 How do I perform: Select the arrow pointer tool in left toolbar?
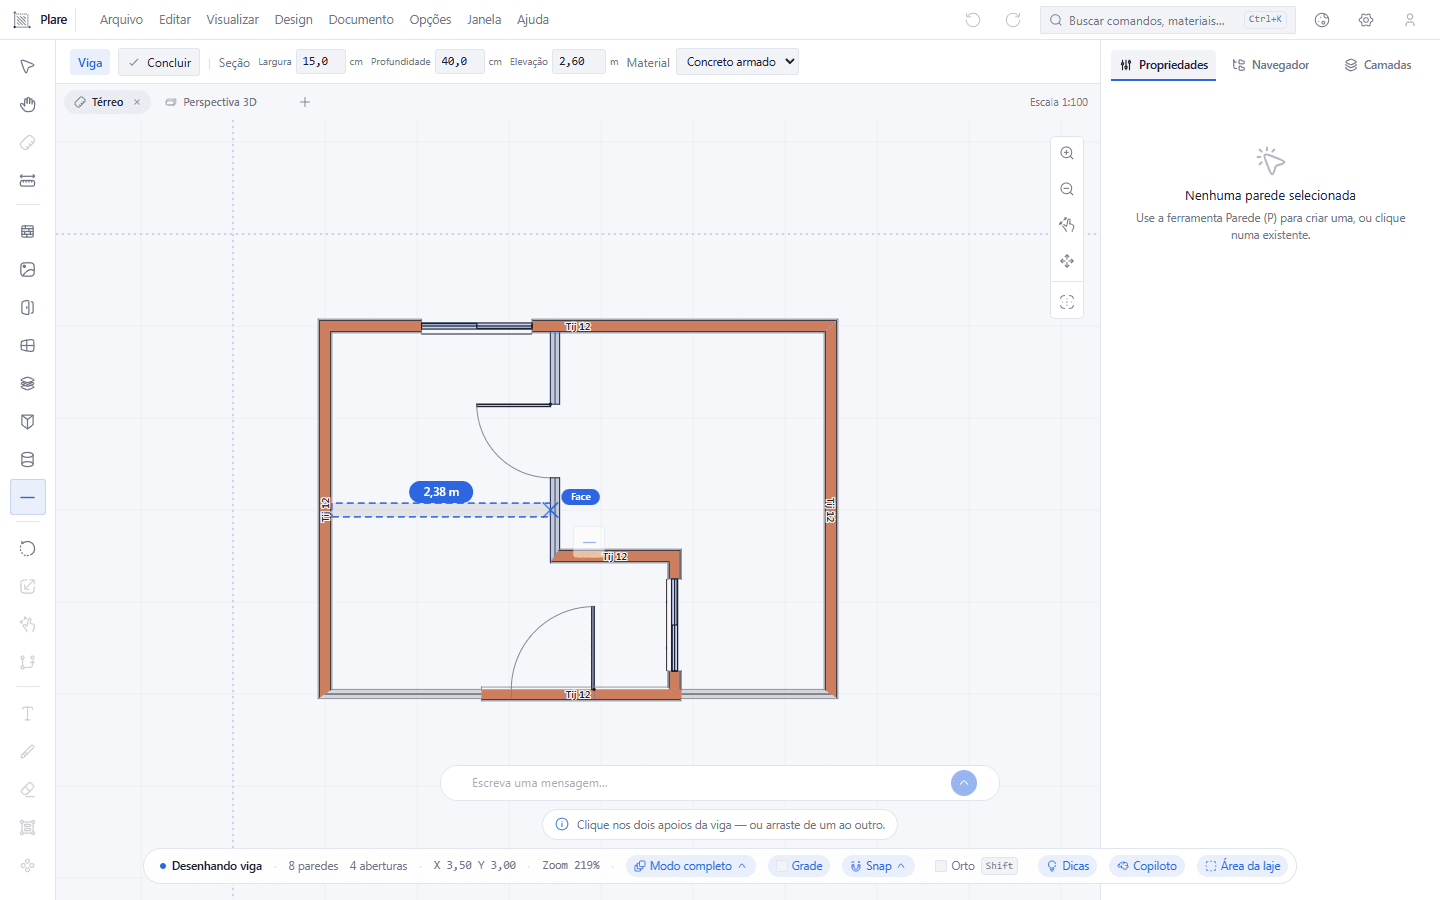coord(28,66)
